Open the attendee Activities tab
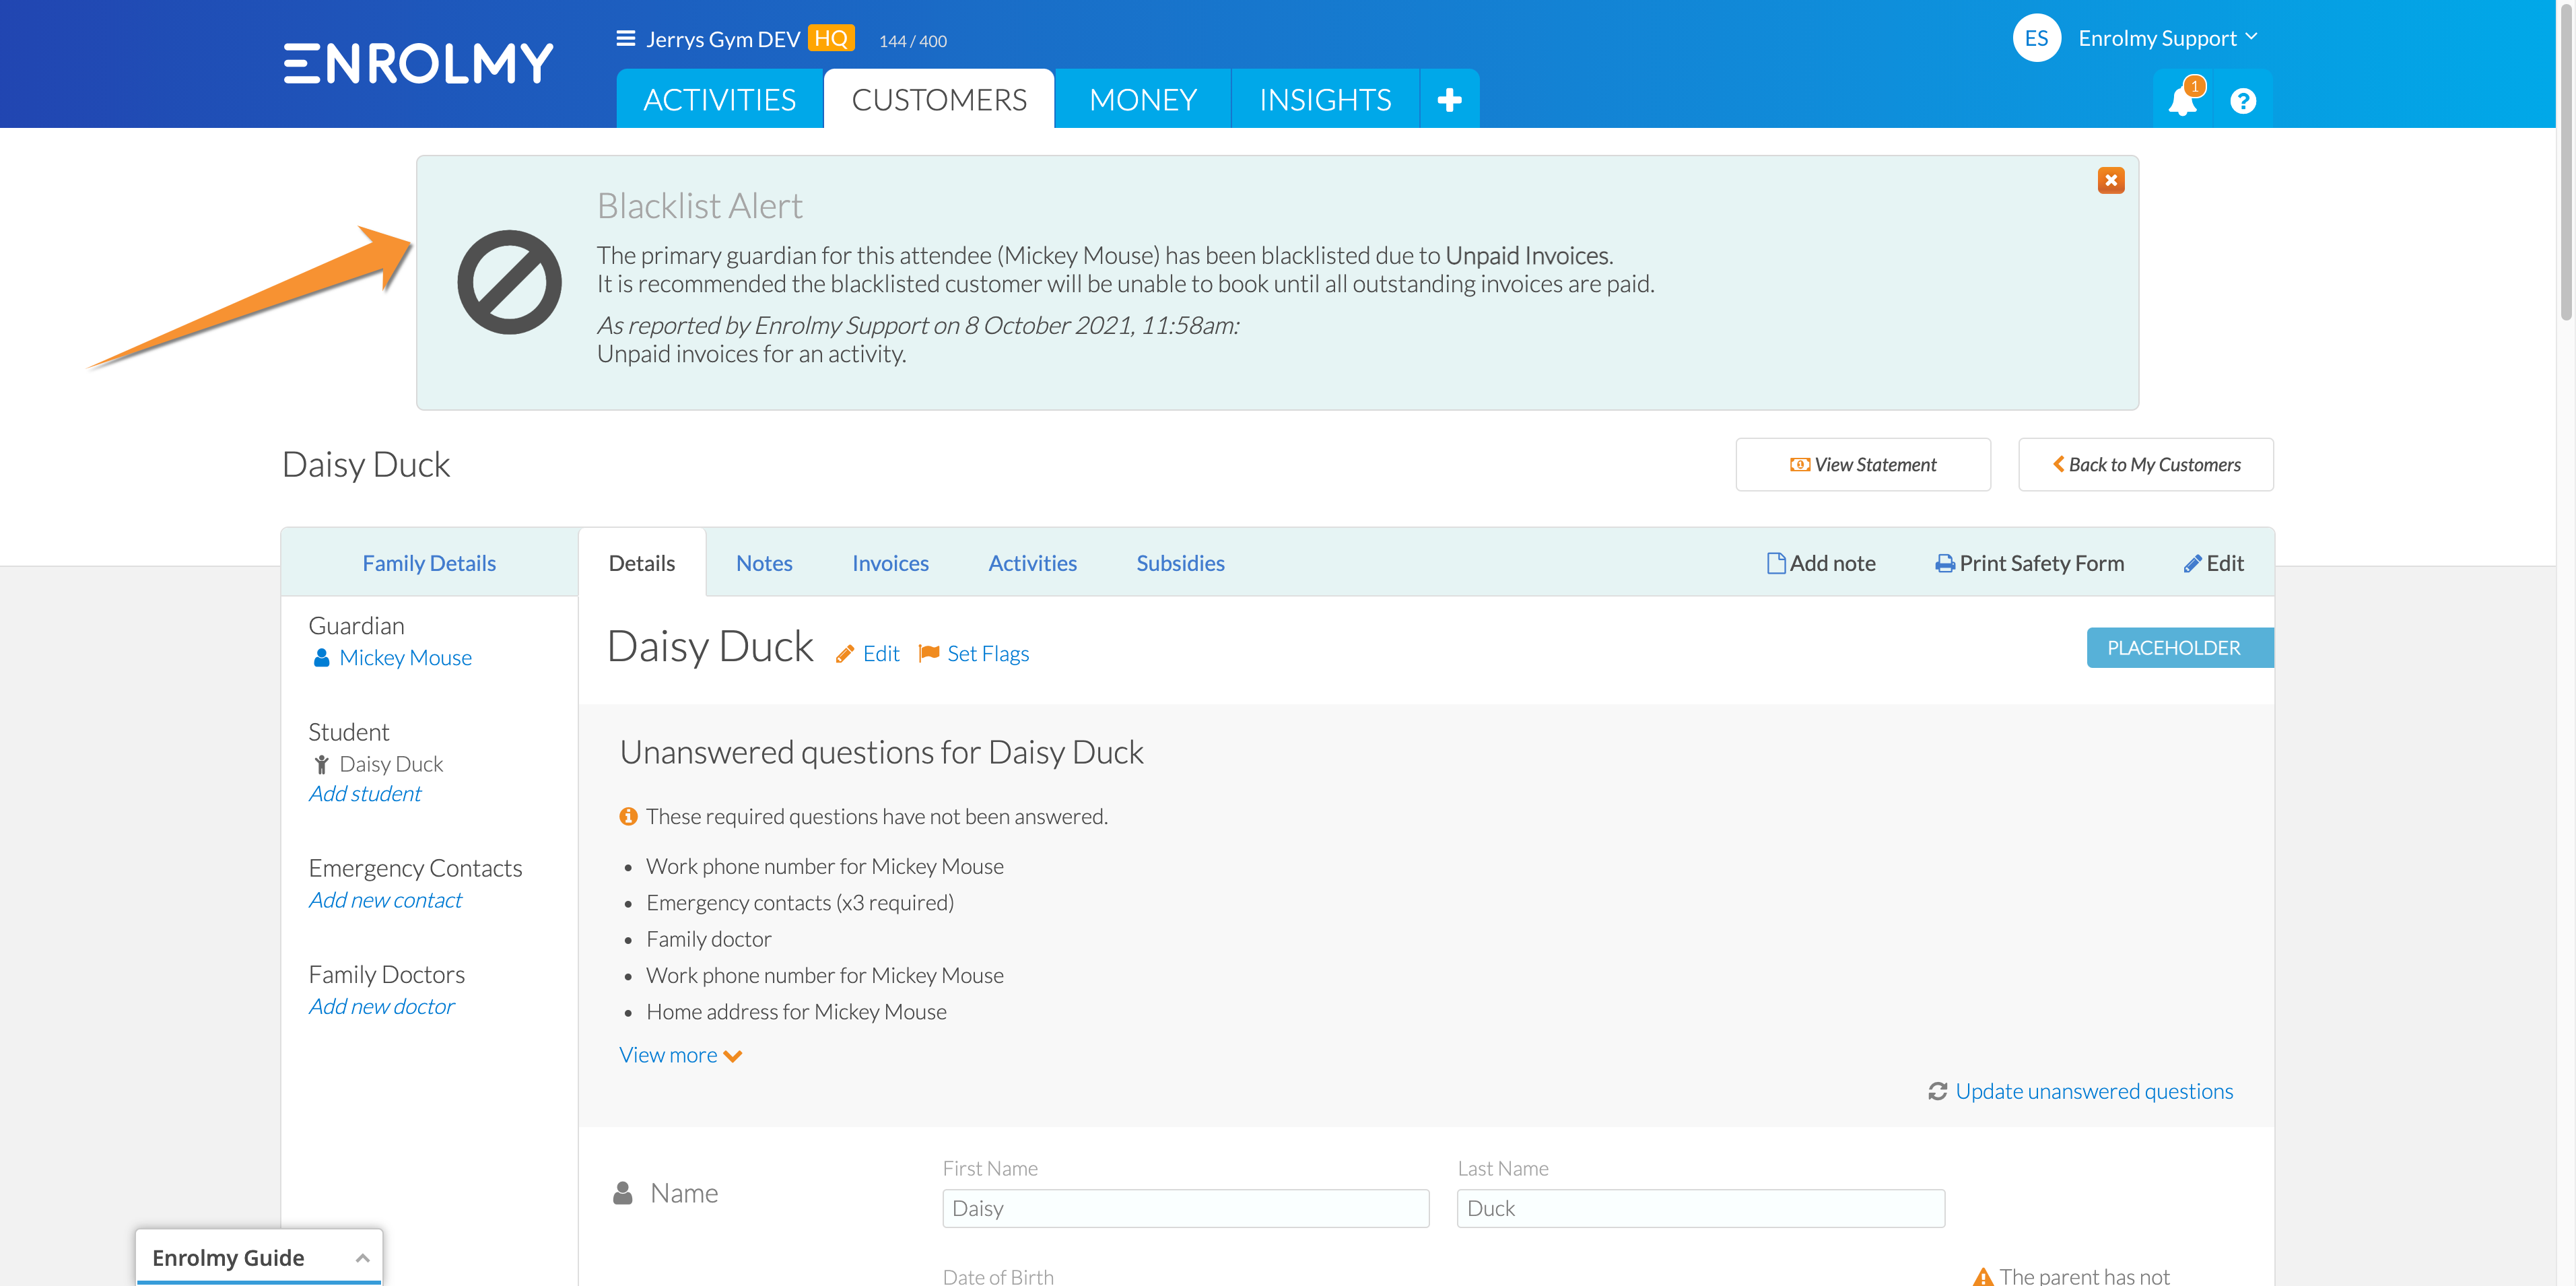2576x1286 pixels. [x=1032, y=563]
